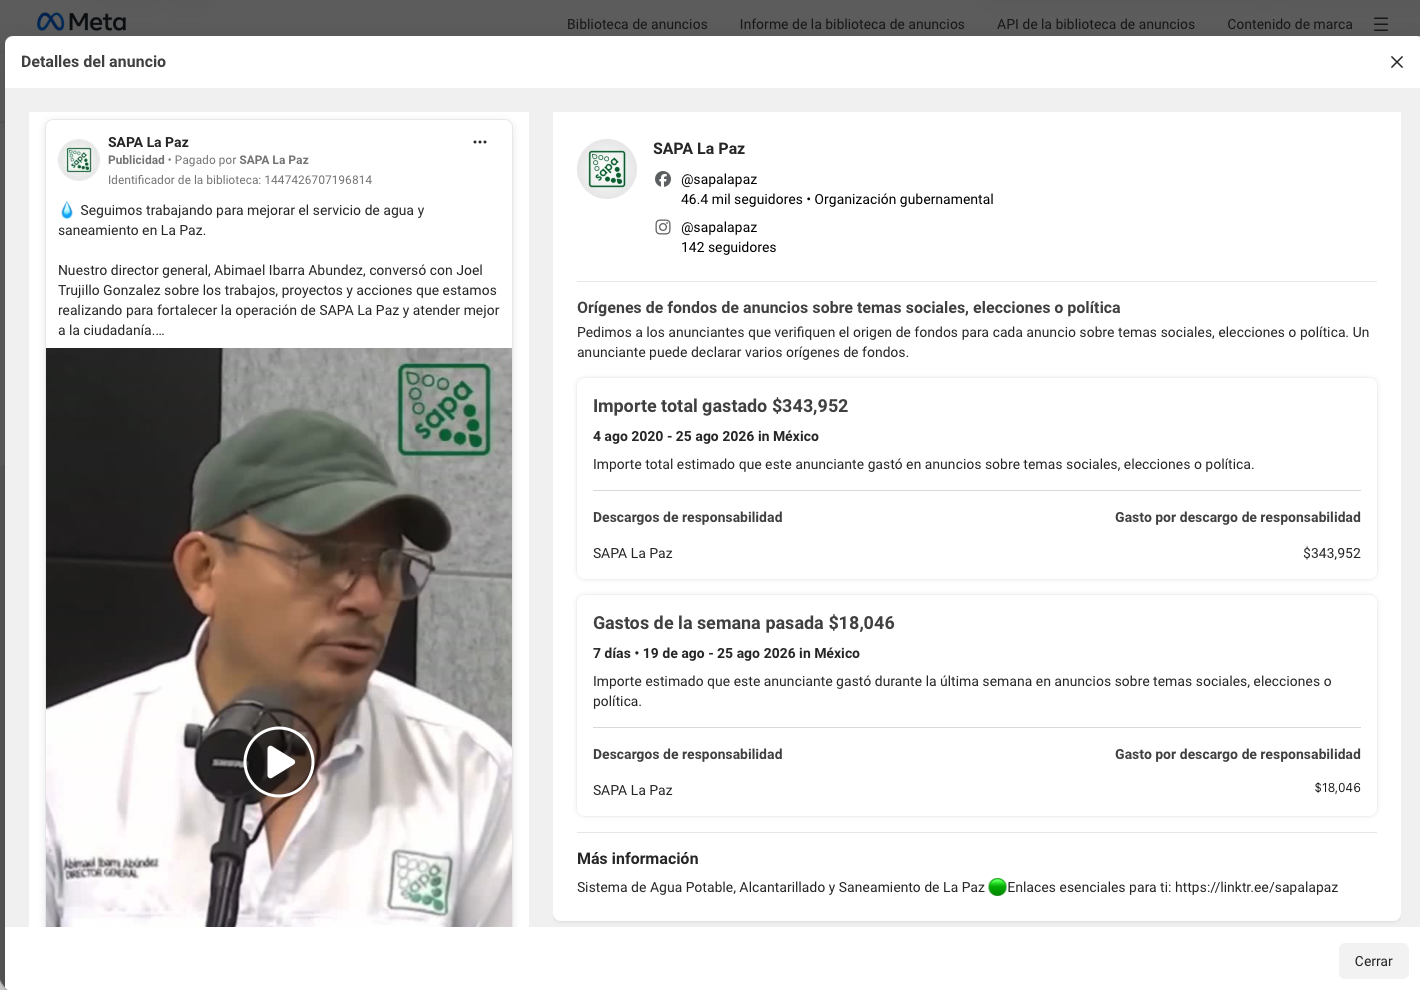This screenshot has height=990, width=1420.
Task: Click the SAPA La Paz title in right panel
Action: [699, 148]
